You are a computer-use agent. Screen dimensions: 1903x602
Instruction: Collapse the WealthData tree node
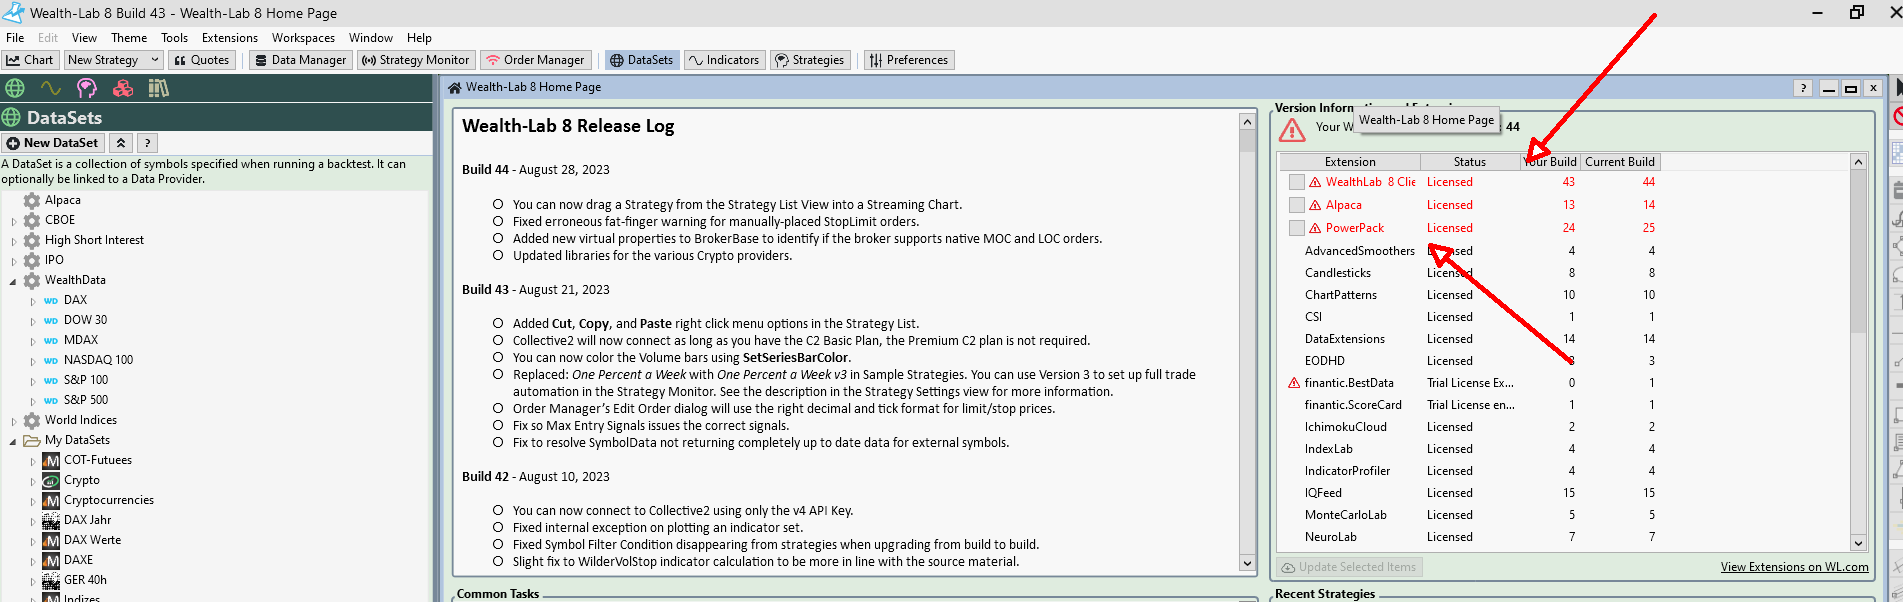click(x=14, y=280)
